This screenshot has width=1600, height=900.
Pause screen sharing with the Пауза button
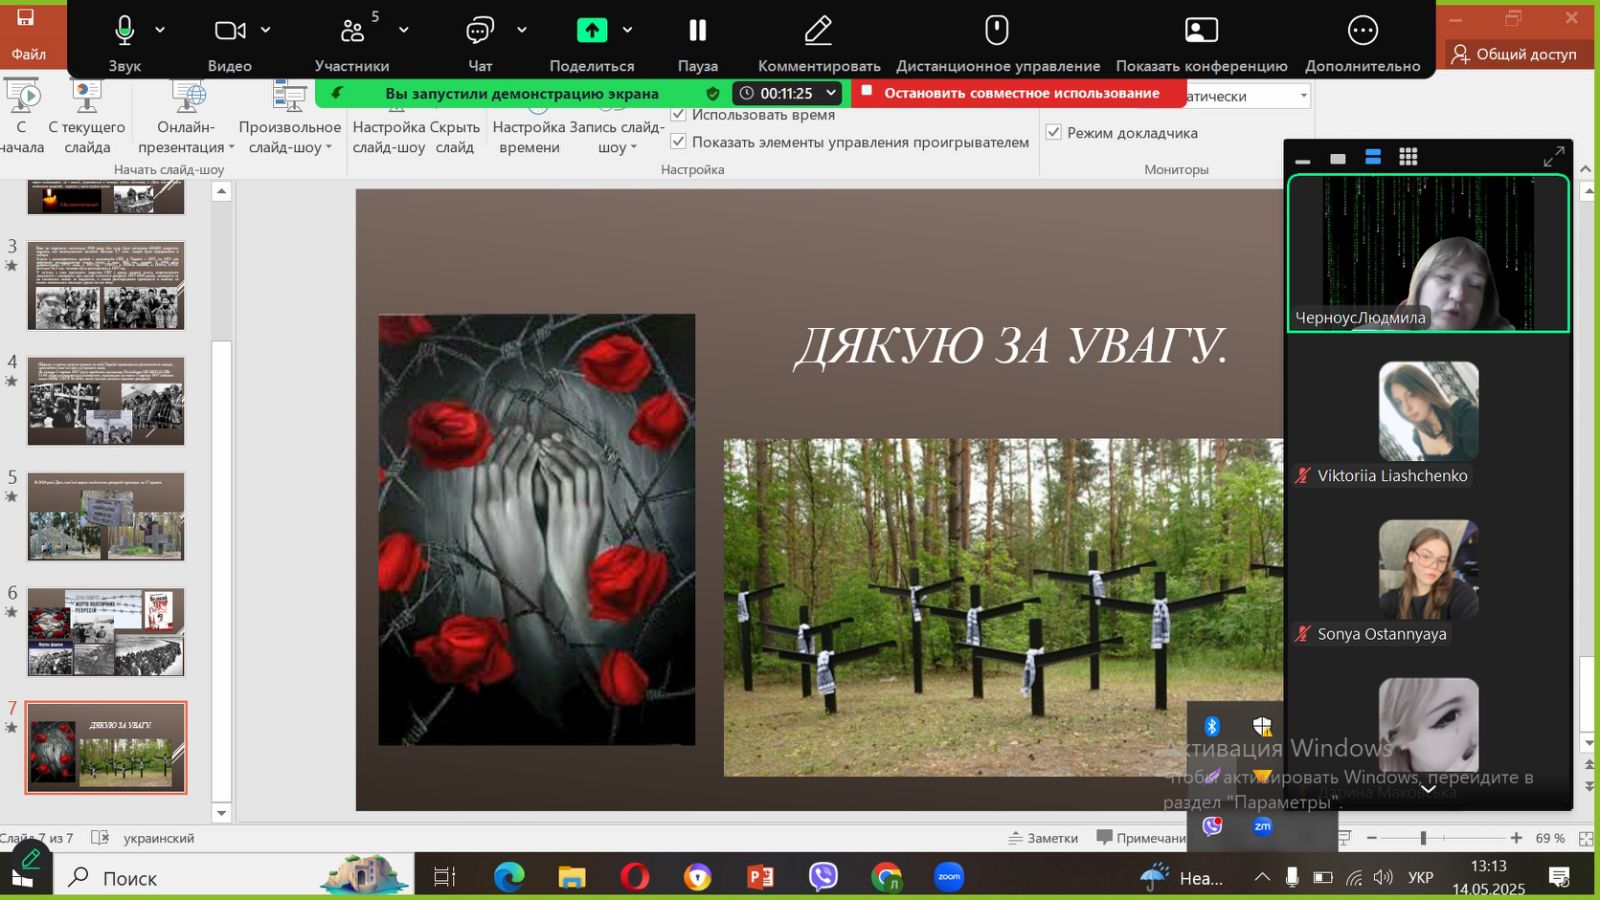point(697,31)
